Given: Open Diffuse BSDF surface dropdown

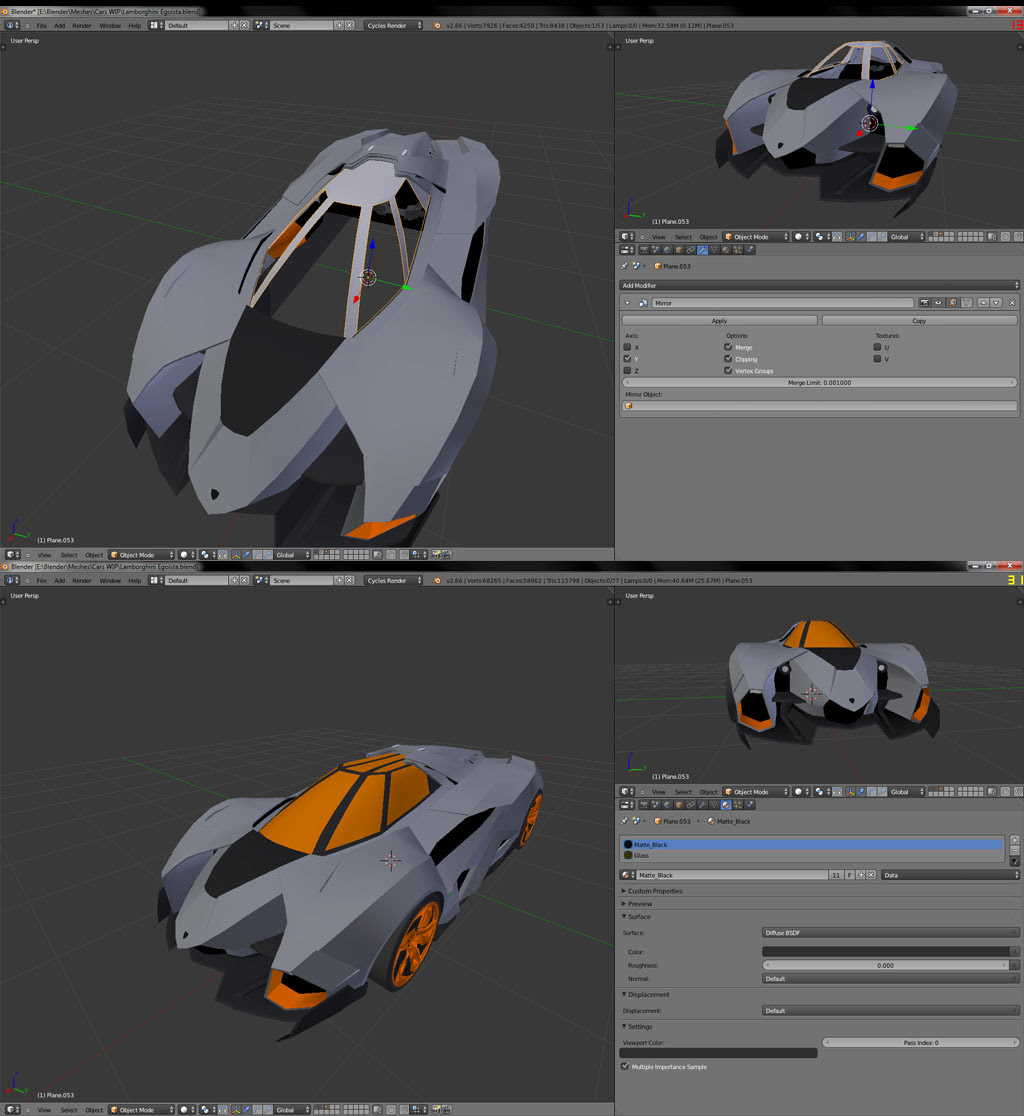Looking at the screenshot, I should pyautogui.click(x=890, y=932).
